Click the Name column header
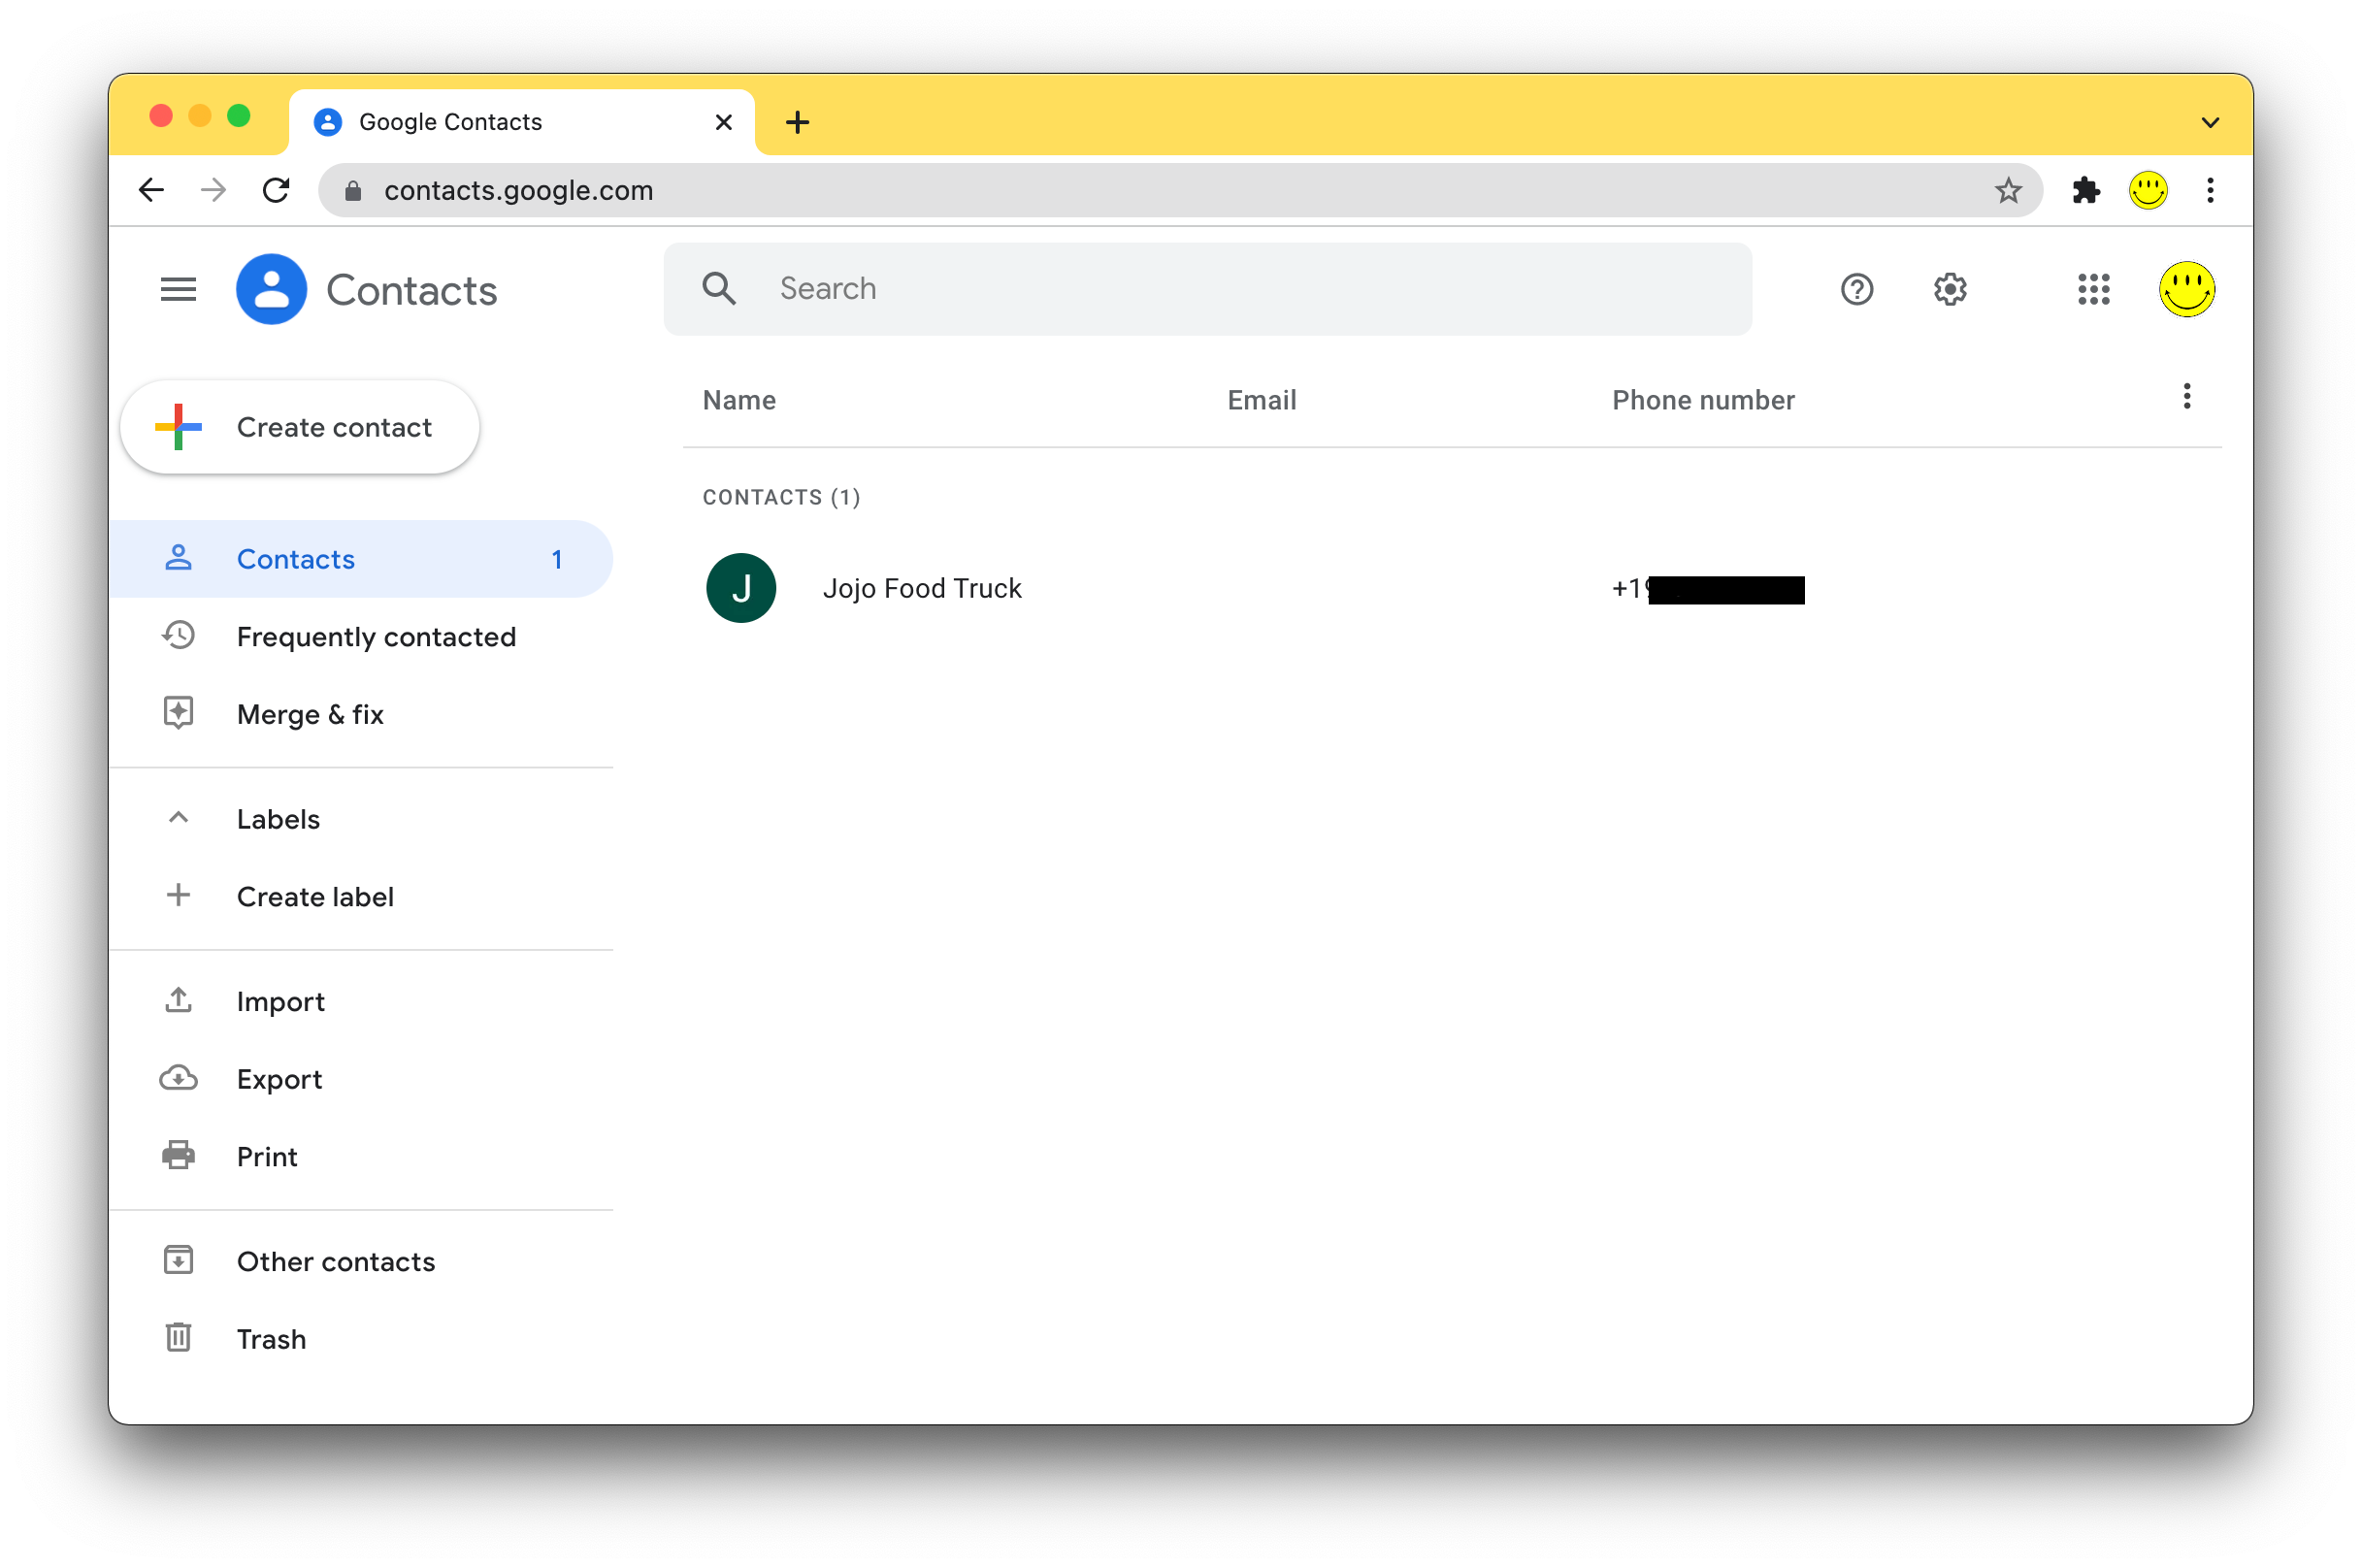Screen dimensions: 2362x1568 click(x=739, y=400)
